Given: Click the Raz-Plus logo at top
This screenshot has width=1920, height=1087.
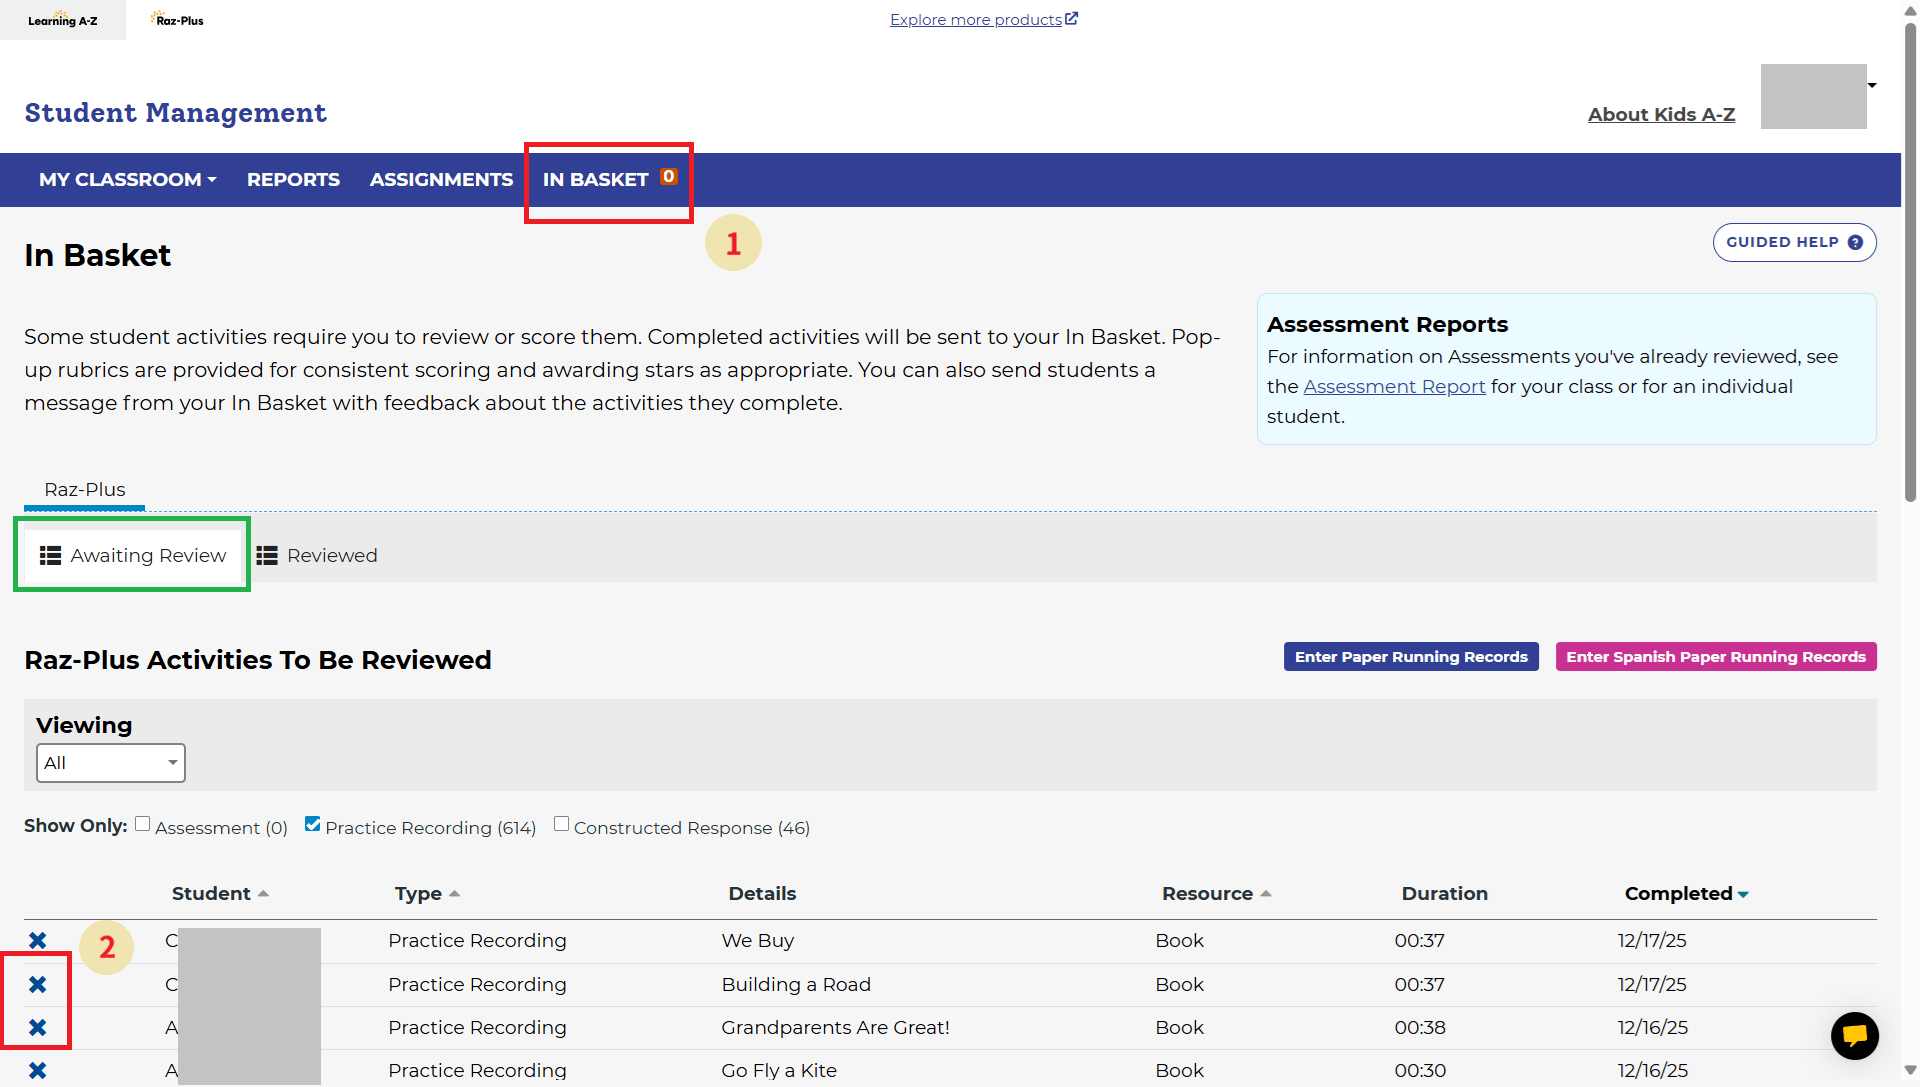Looking at the screenshot, I should [178, 20].
